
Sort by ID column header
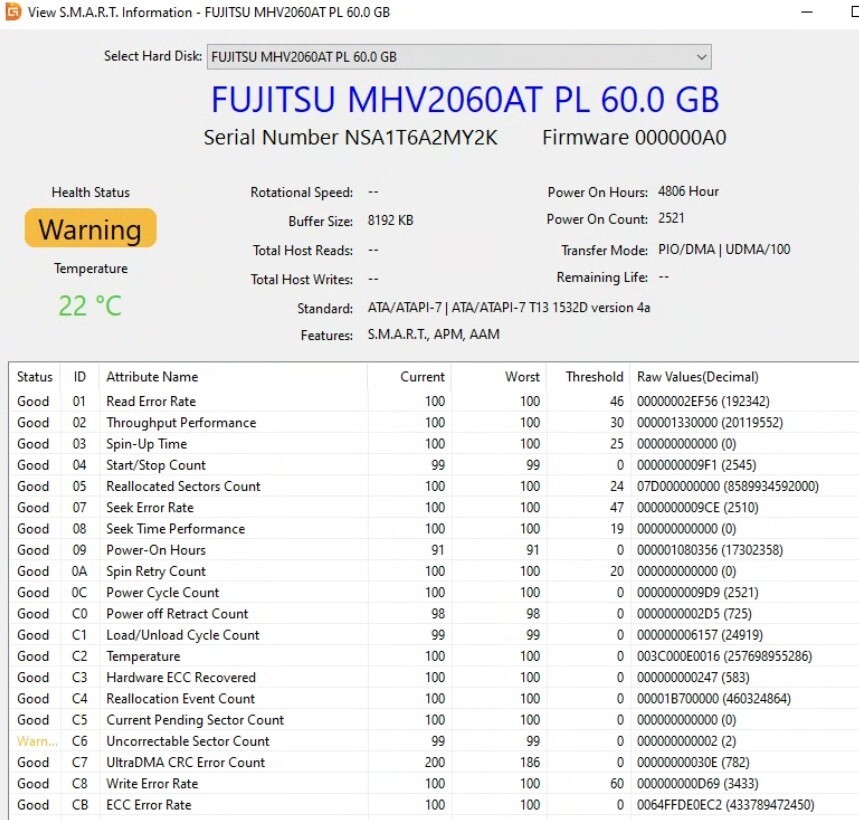coord(79,377)
